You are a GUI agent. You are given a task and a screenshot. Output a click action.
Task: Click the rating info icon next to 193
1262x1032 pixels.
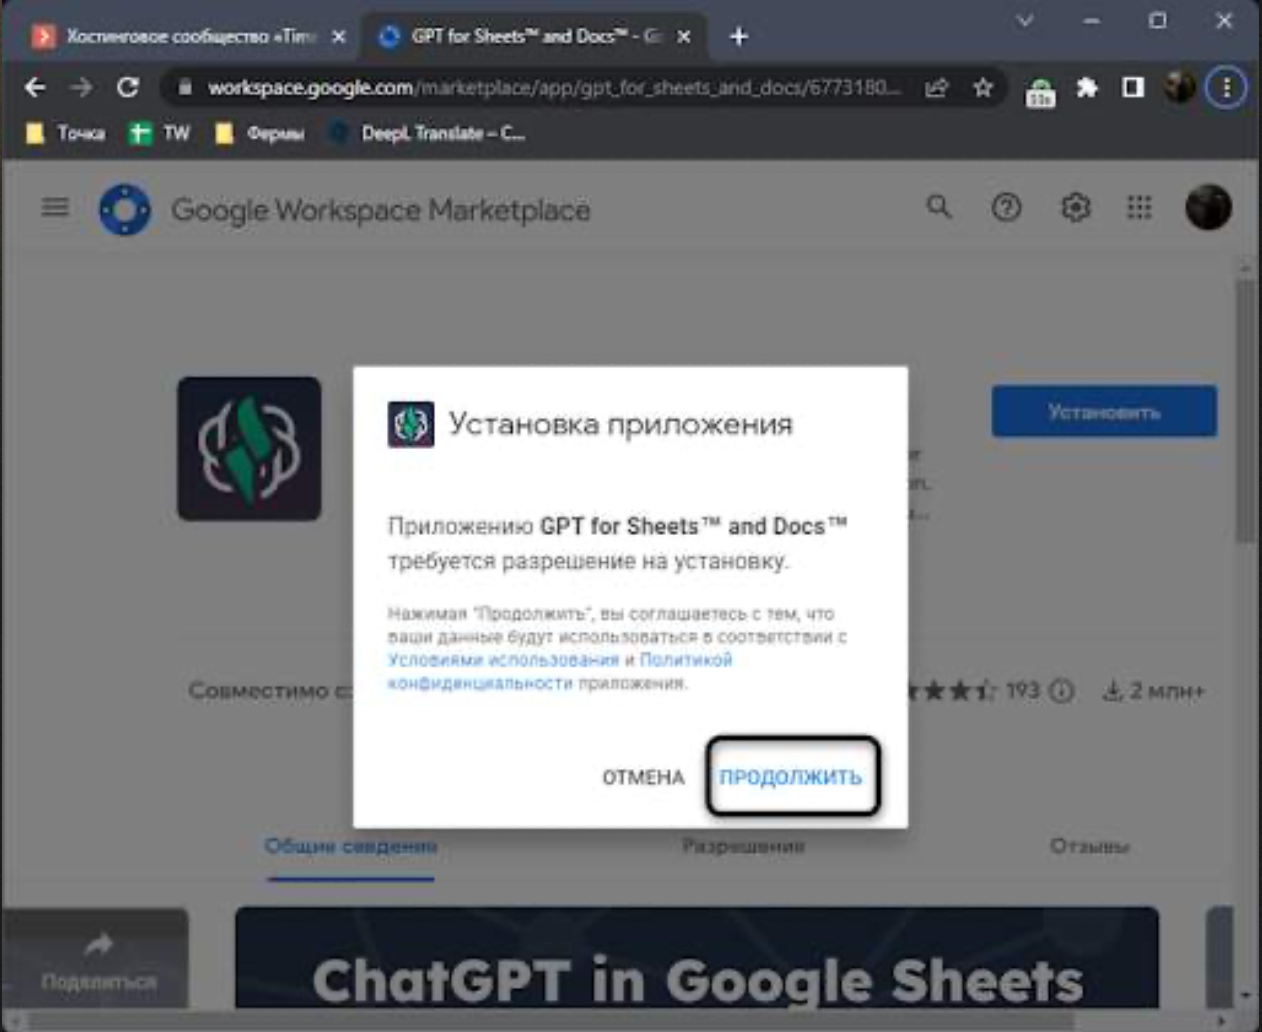[1063, 691]
